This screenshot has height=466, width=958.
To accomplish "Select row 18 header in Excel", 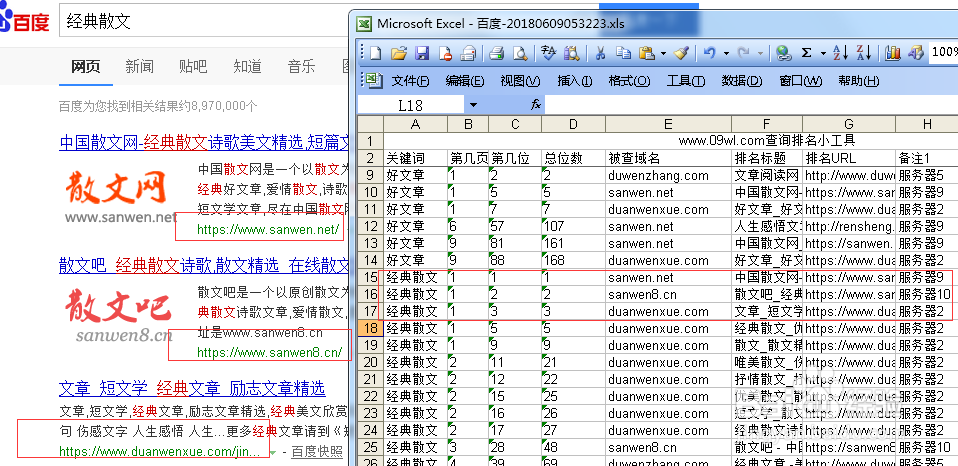I will tap(370, 329).
